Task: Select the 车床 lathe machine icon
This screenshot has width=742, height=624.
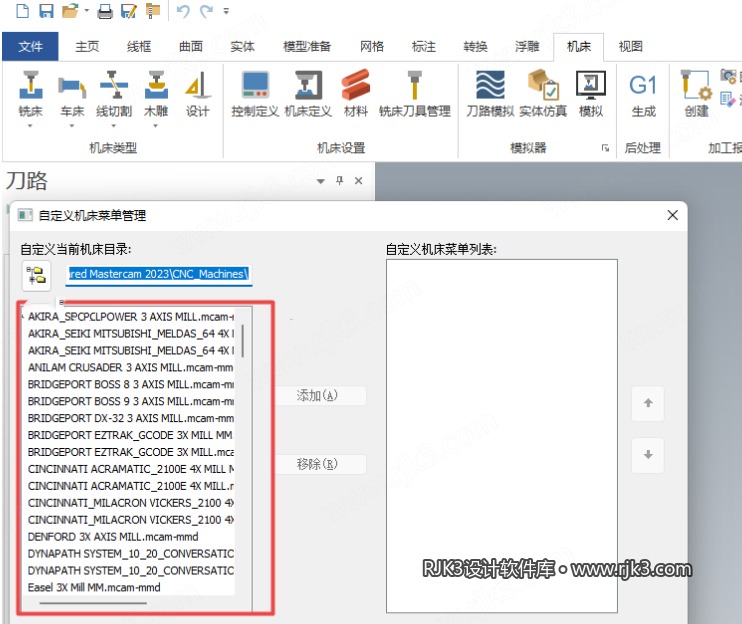Action: pyautogui.click(x=72, y=94)
